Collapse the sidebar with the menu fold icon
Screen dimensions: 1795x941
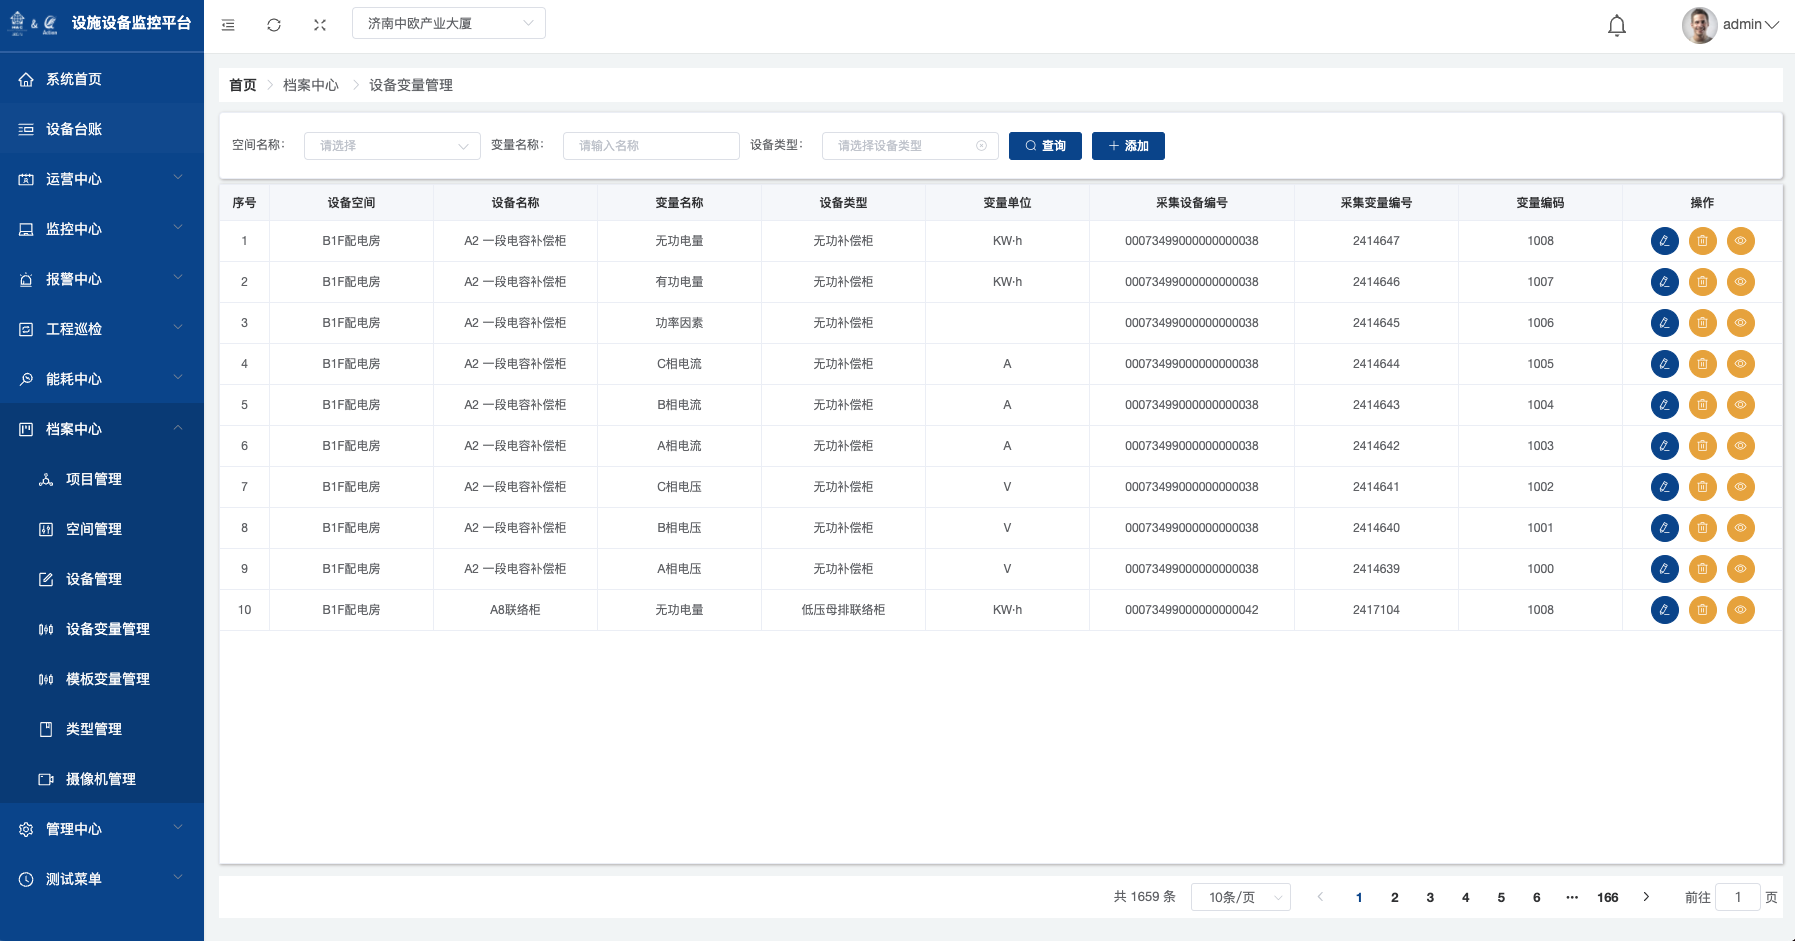point(228,25)
